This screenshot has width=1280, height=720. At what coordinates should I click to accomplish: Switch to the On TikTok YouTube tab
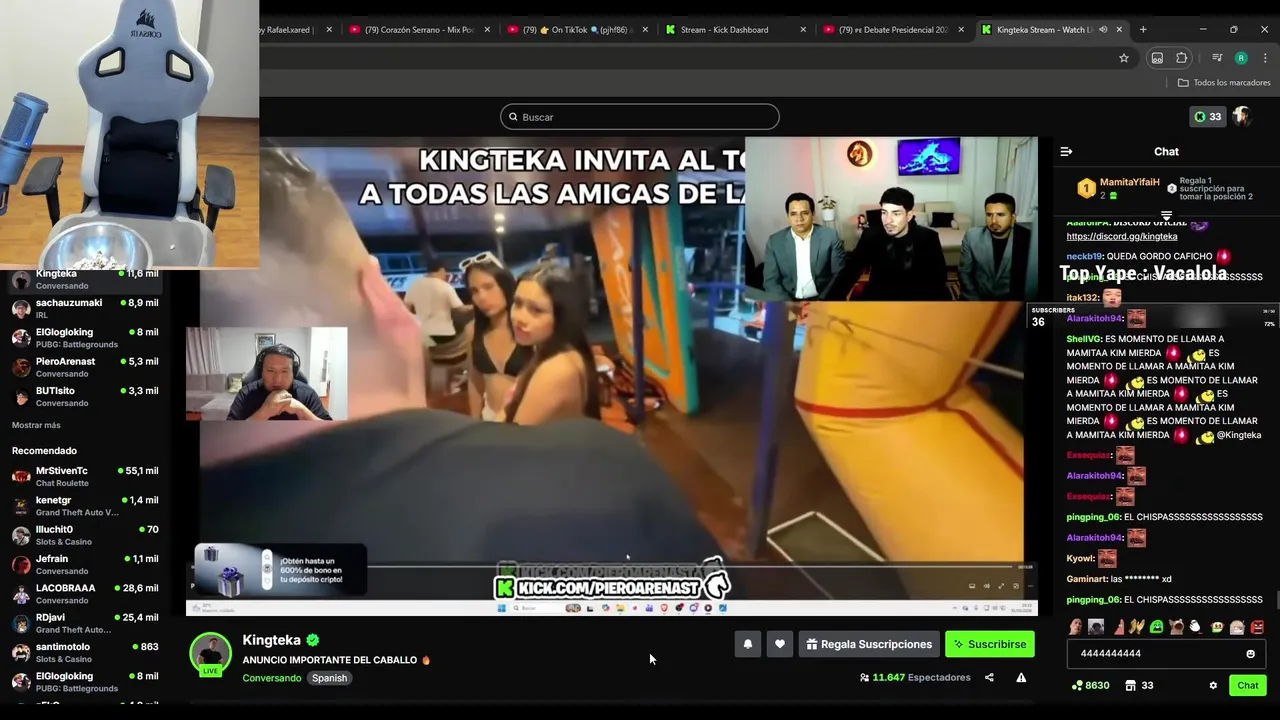click(578, 30)
